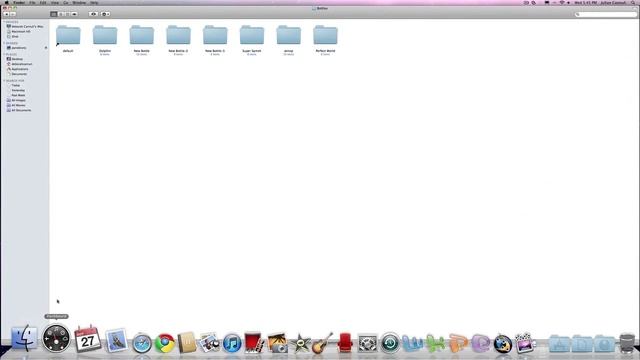Open Time Machine from the Dock
640x360 pixels.
pos(390,343)
